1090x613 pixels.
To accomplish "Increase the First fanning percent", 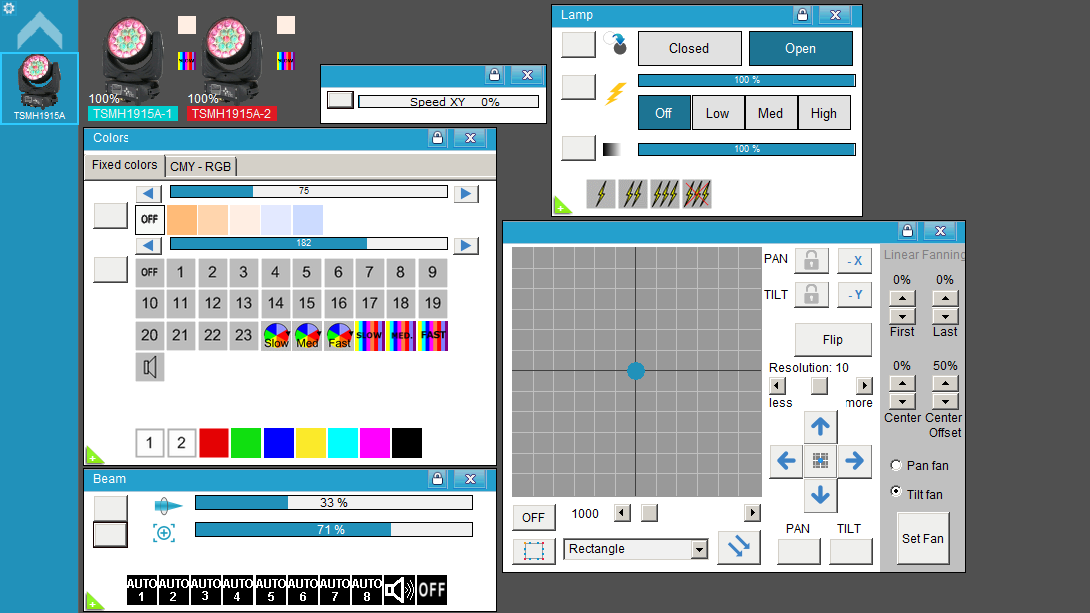I will tap(902, 299).
